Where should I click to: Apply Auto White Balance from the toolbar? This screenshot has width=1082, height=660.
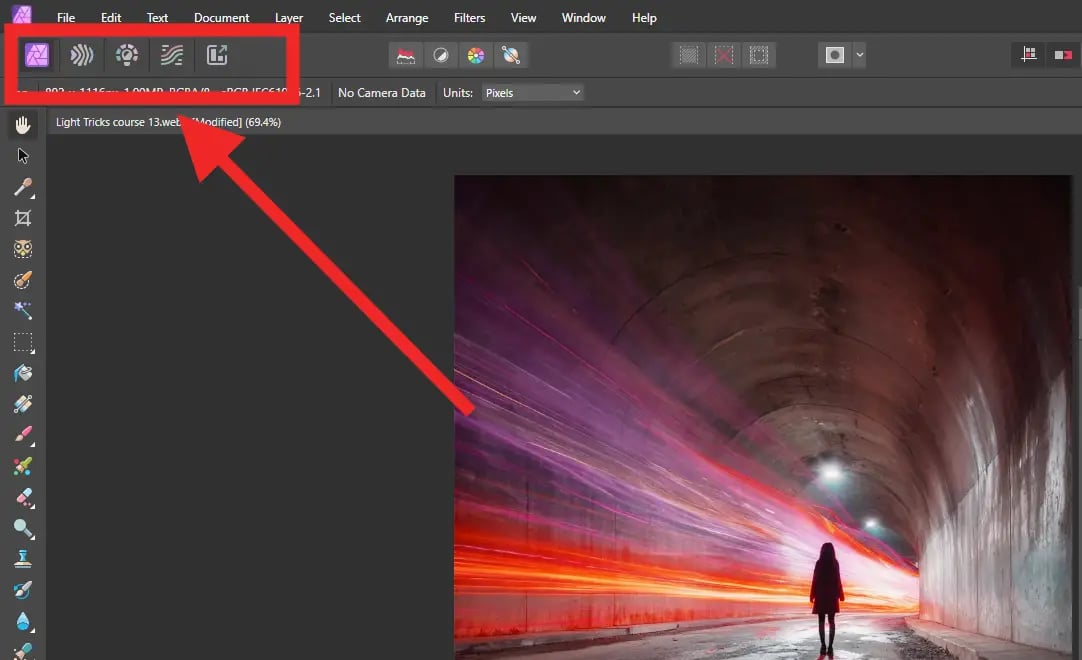(511, 55)
